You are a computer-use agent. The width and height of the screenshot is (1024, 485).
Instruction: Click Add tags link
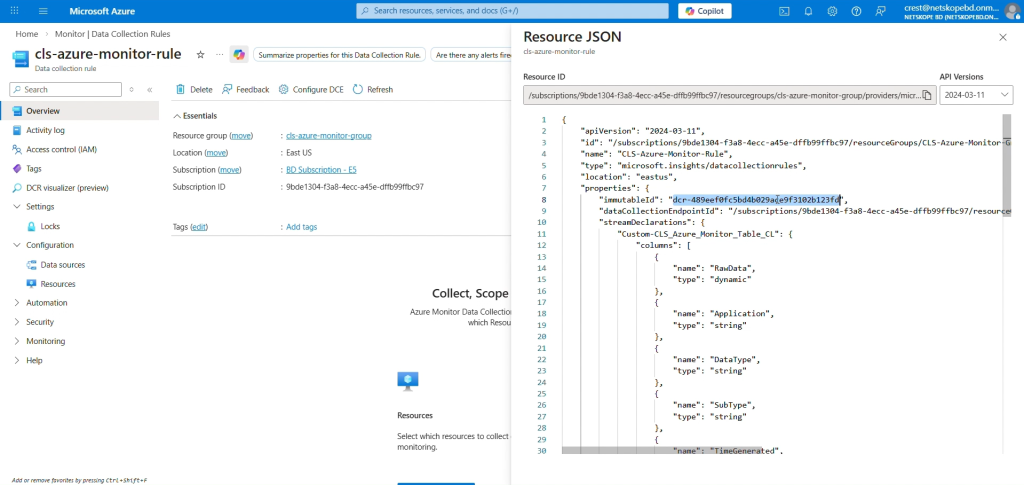click(302, 227)
